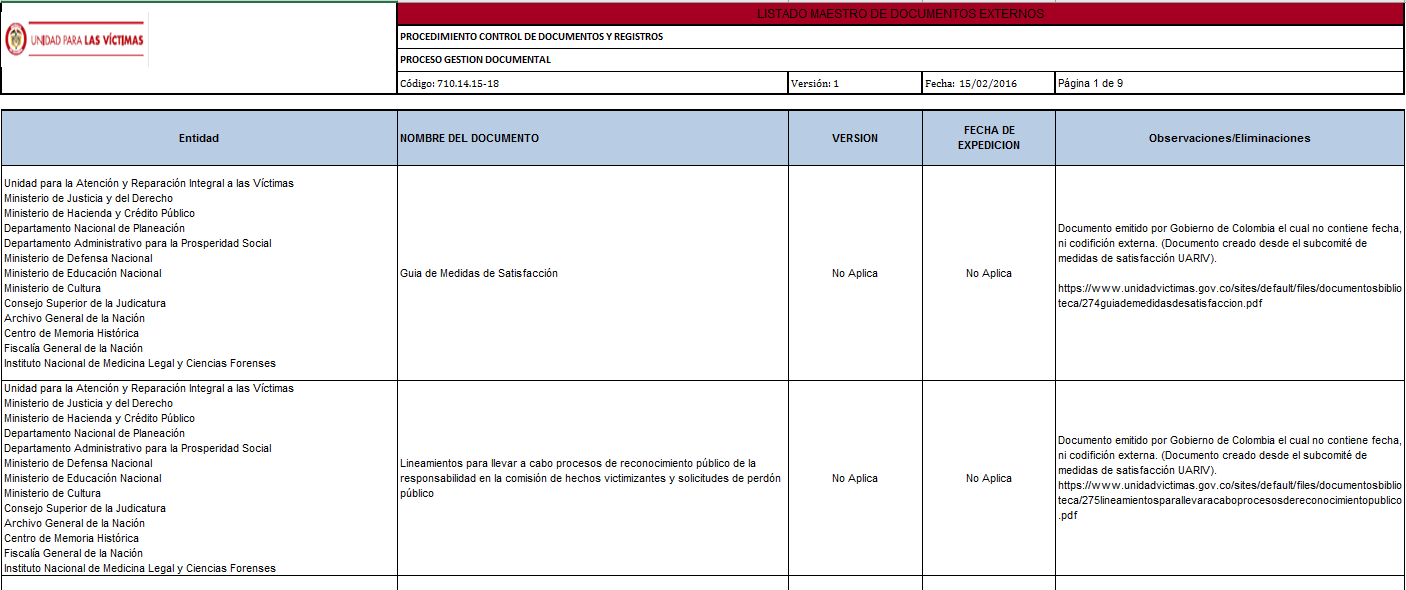The width and height of the screenshot is (1406, 590).
Task: Click the Fecha: 15/02/2016 cell
Action: pos(989,83)
